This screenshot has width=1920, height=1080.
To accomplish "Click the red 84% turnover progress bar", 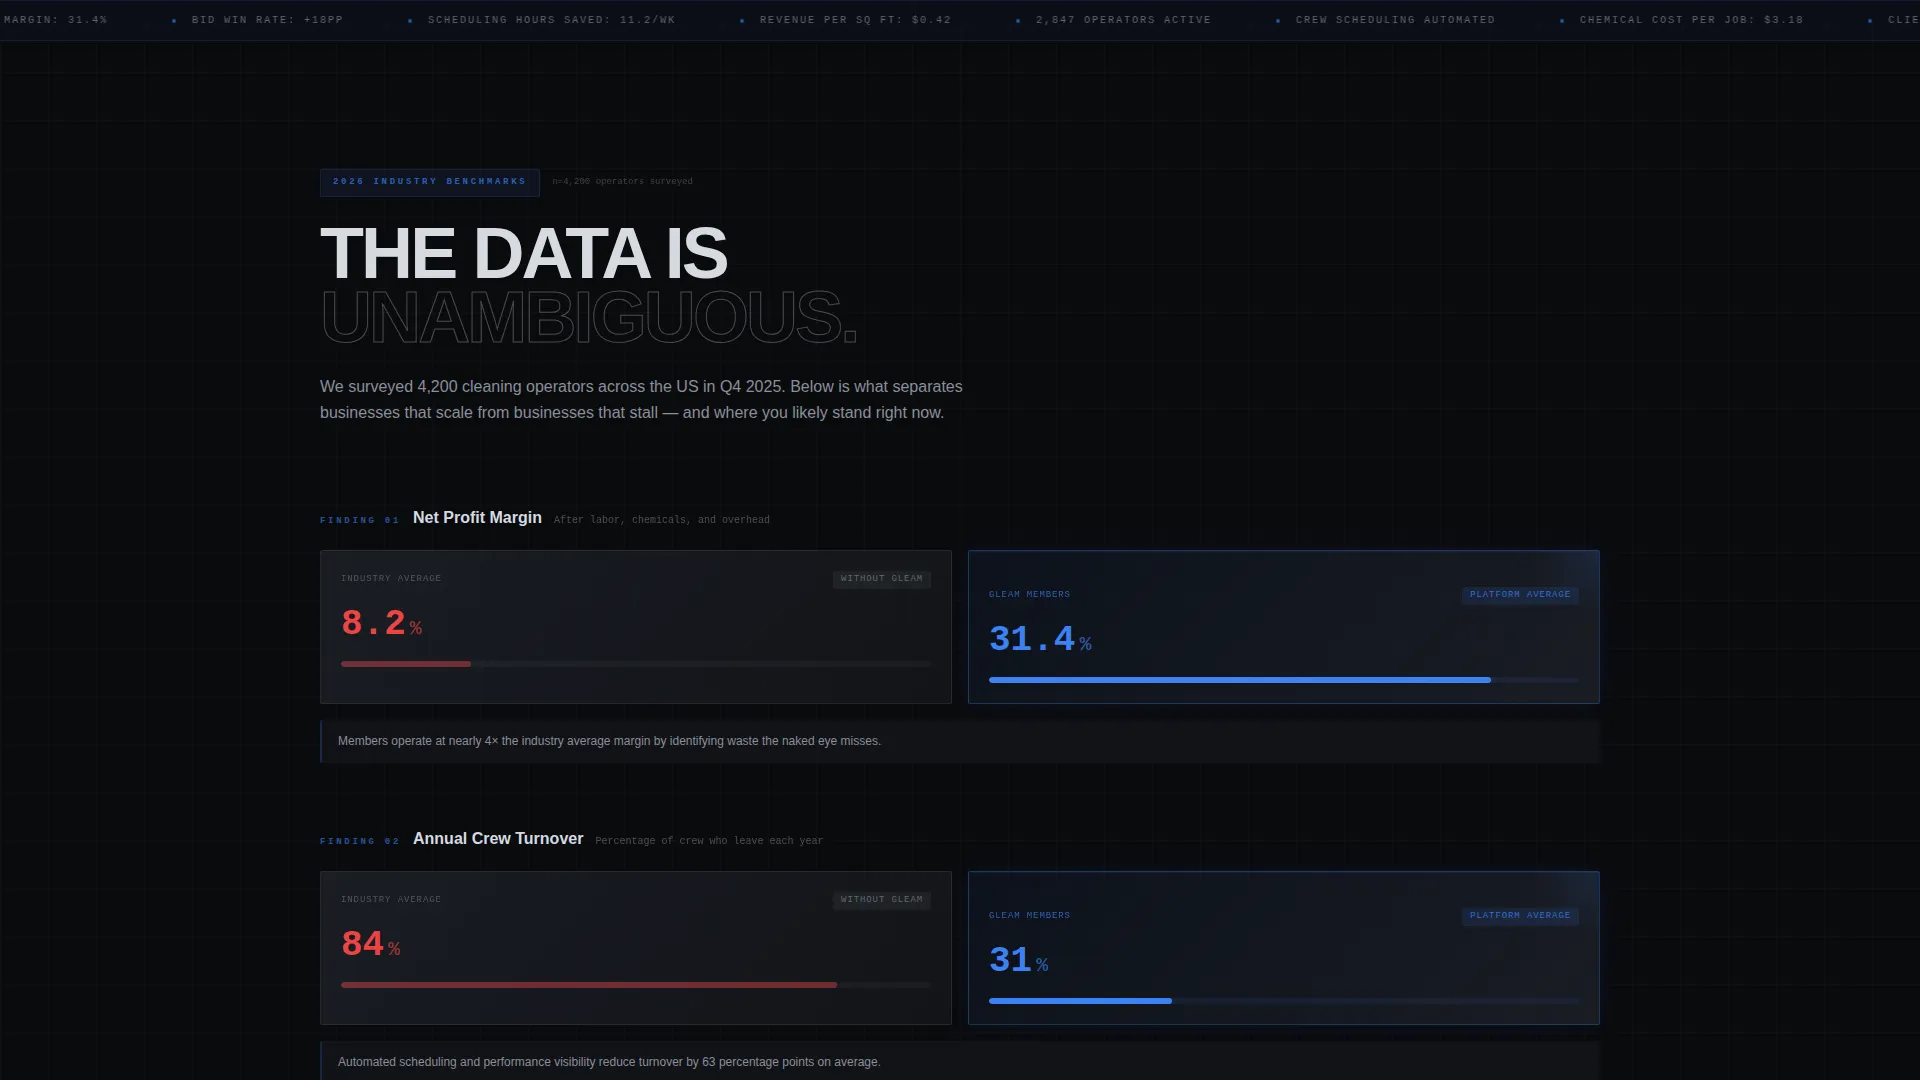I will [589, 985].
